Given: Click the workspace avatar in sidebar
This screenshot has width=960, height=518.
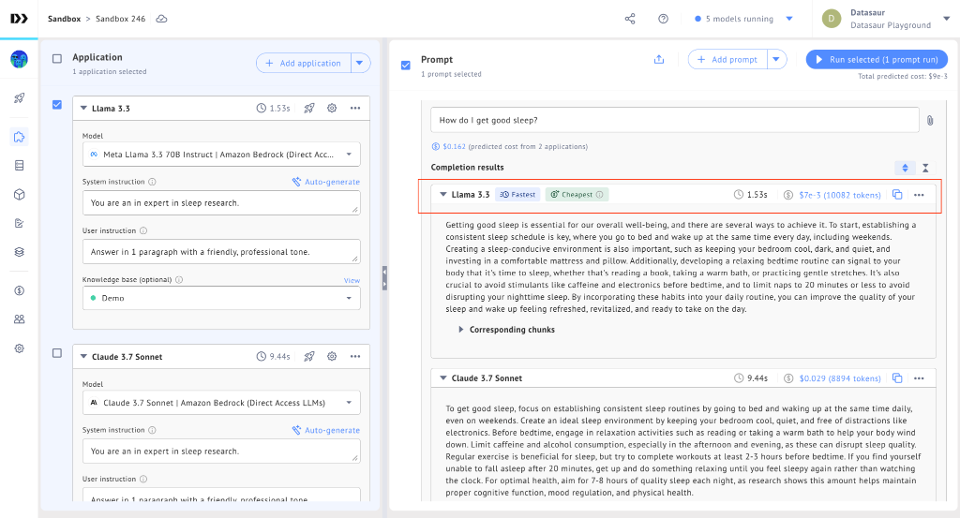Looking at the screenshot, I should [x=19, y=59].
